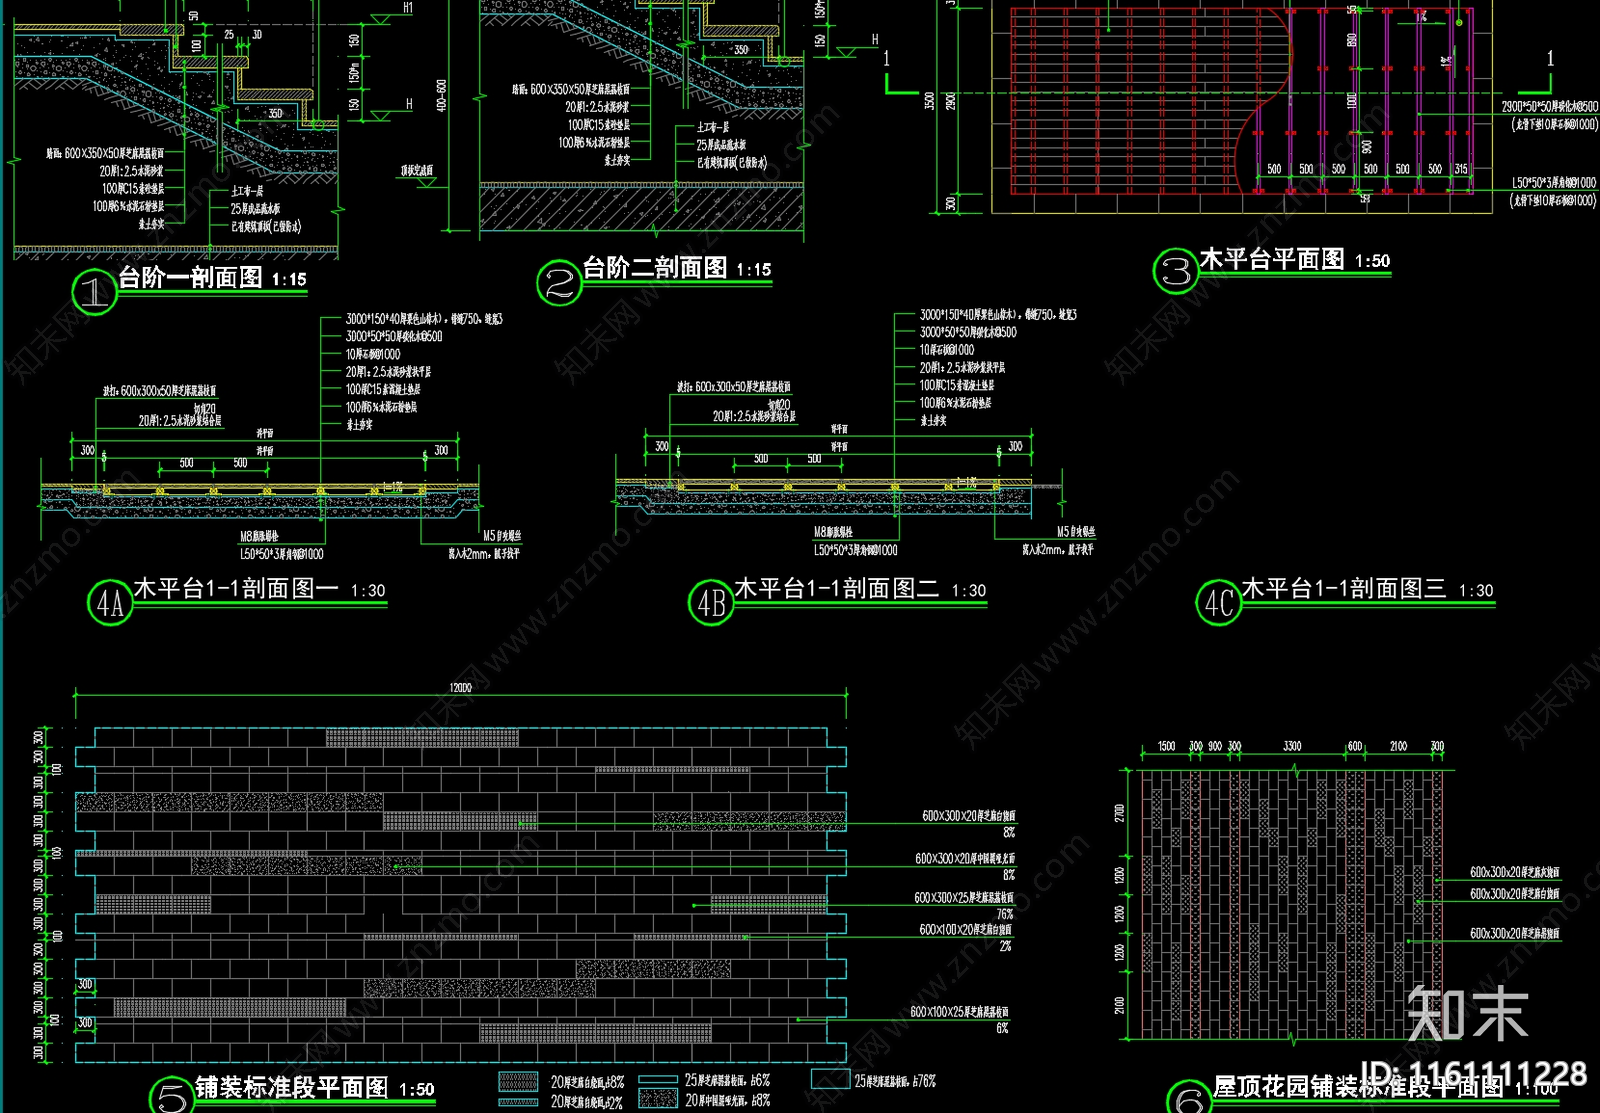The width and height of the screenshot is (1600, 1113).
Task: Select the 3300 dimension above roof garden plan
Action: tap(1292, 746)
